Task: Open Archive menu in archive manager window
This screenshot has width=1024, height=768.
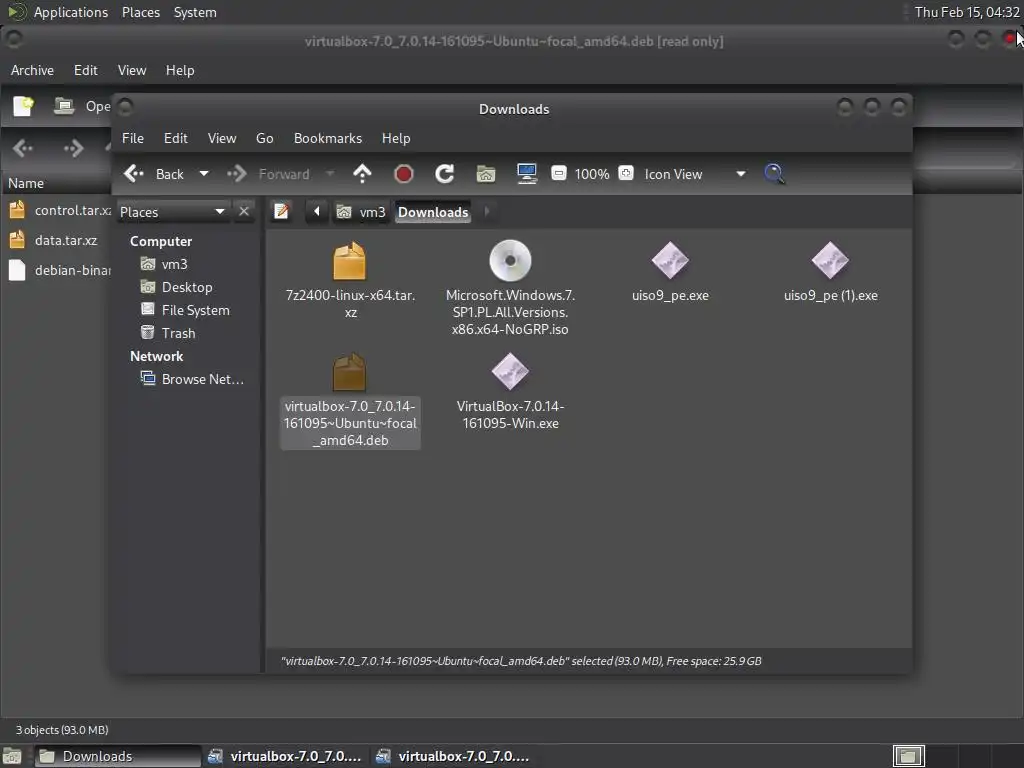Action: (32, 71)
